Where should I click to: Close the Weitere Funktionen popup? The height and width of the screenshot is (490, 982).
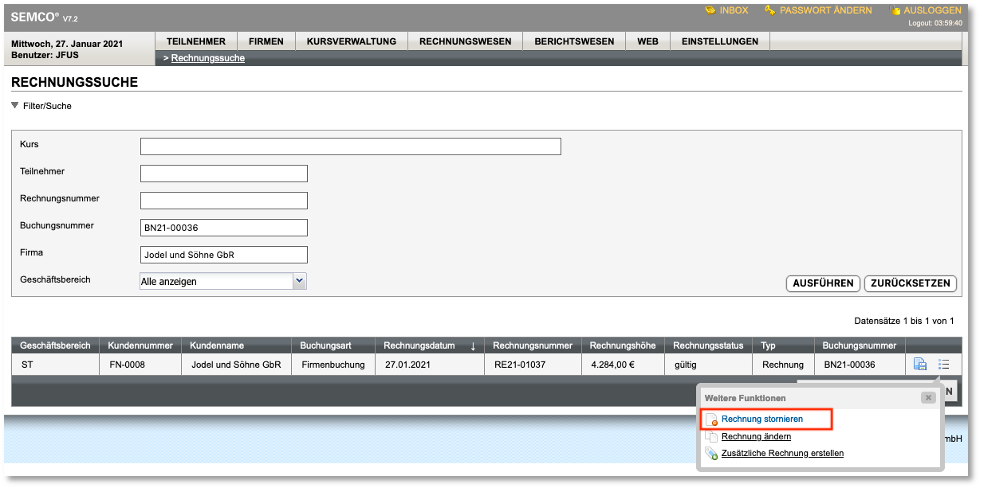tap(929, 398)
